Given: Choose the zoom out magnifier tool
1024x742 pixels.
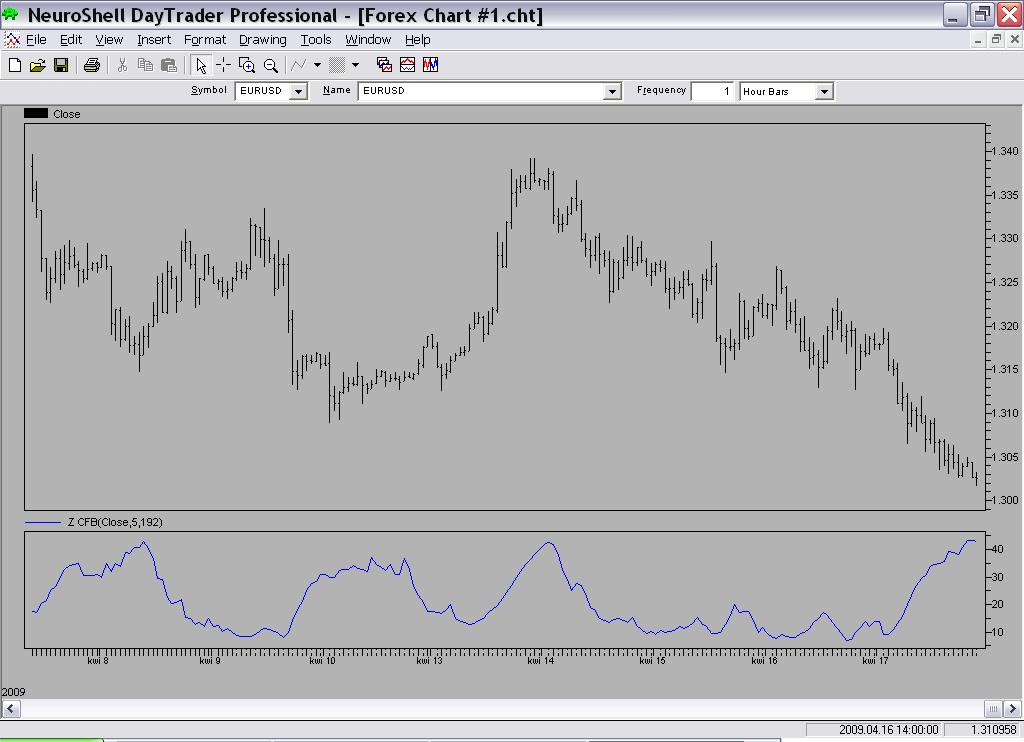Looking at the screenshot, I should pyautogui.click(x=270, y=65).
